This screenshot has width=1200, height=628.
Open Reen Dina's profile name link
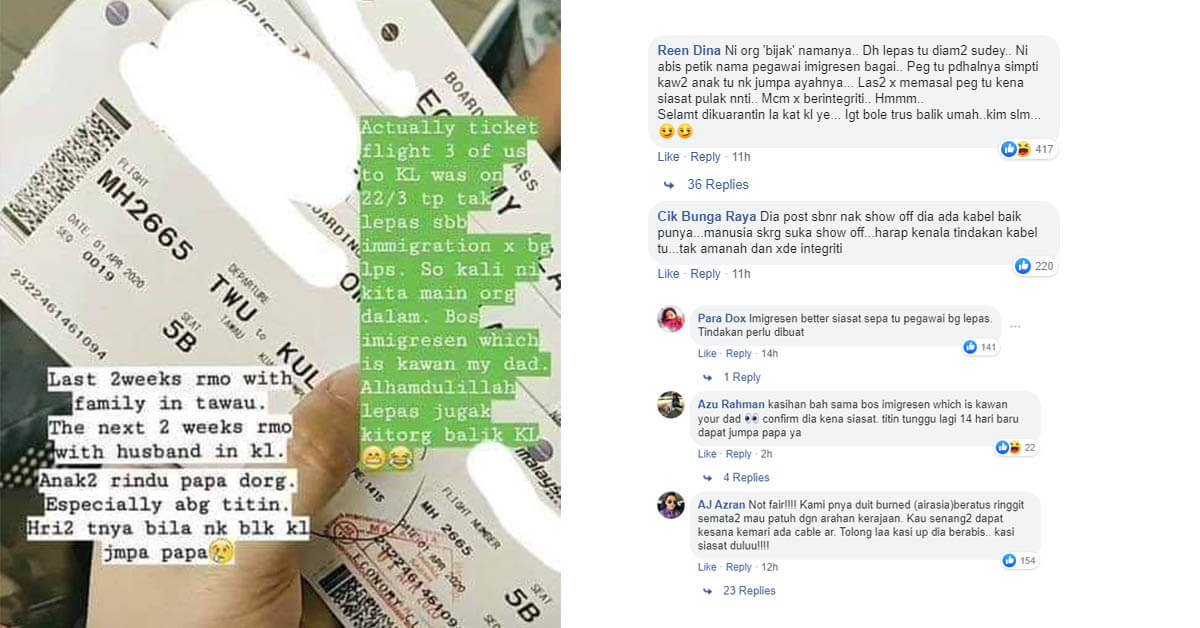coord(689,51)
